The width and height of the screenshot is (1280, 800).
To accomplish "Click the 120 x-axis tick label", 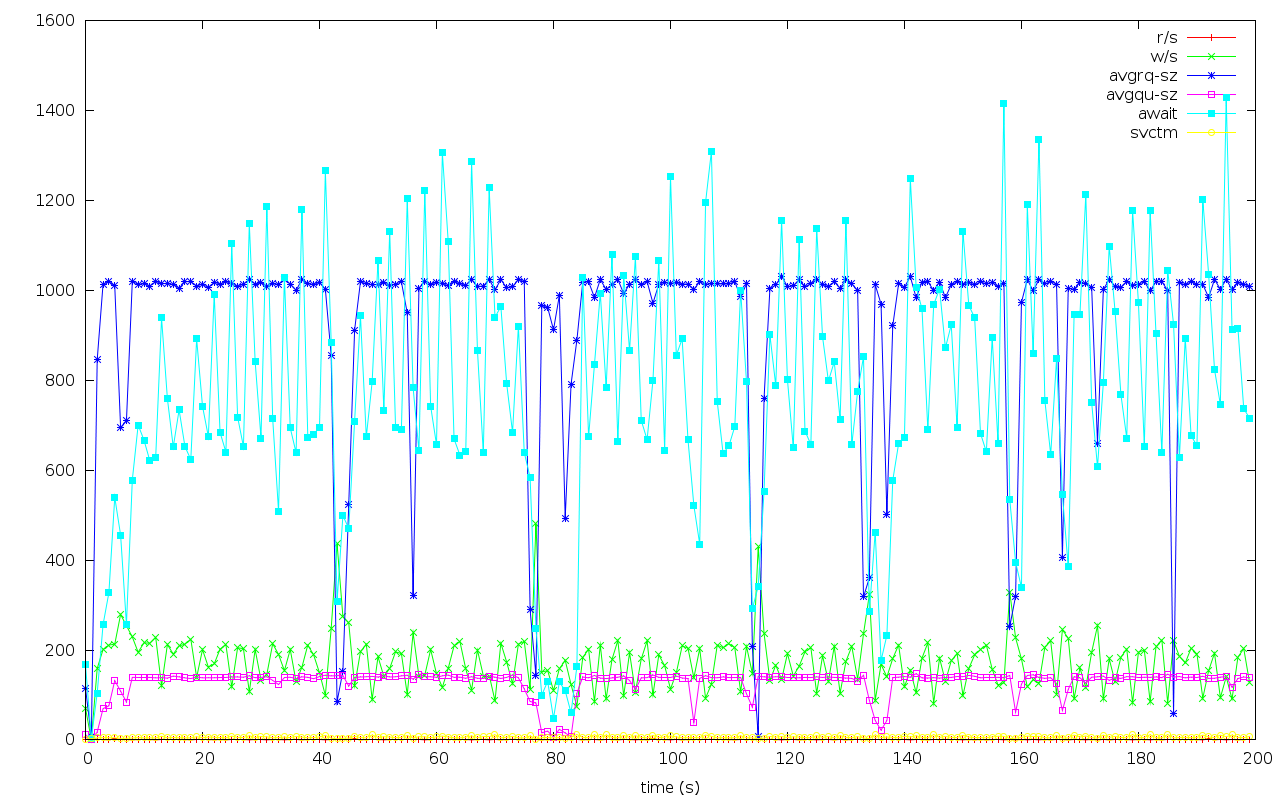I will [788, 759].
